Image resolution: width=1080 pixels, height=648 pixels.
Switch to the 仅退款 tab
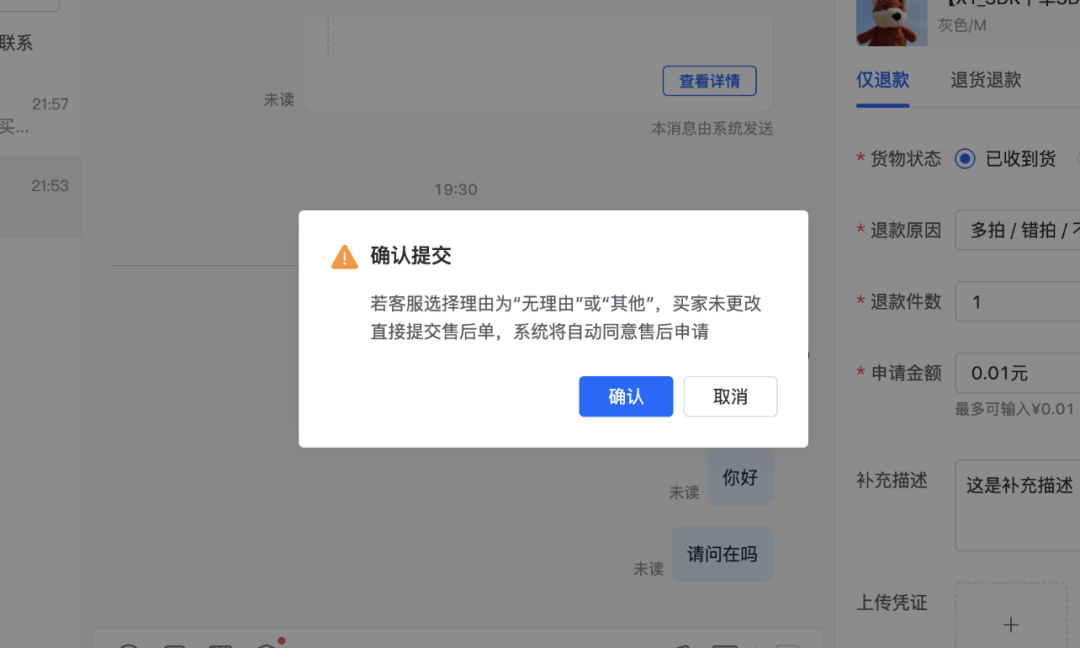tap(882, 80)
